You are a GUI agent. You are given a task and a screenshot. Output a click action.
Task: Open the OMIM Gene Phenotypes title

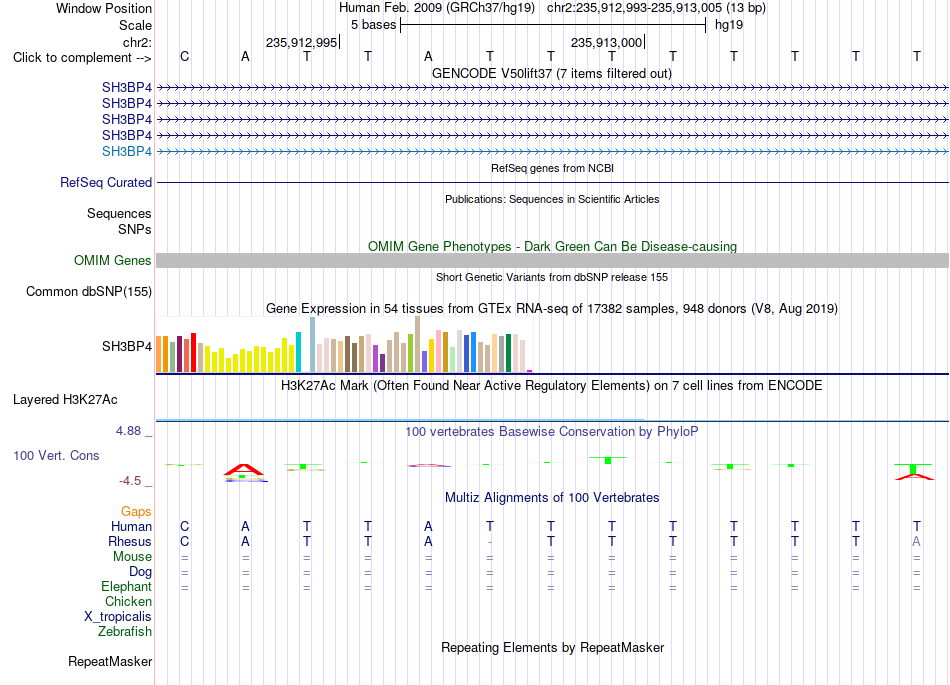point(552,247)
